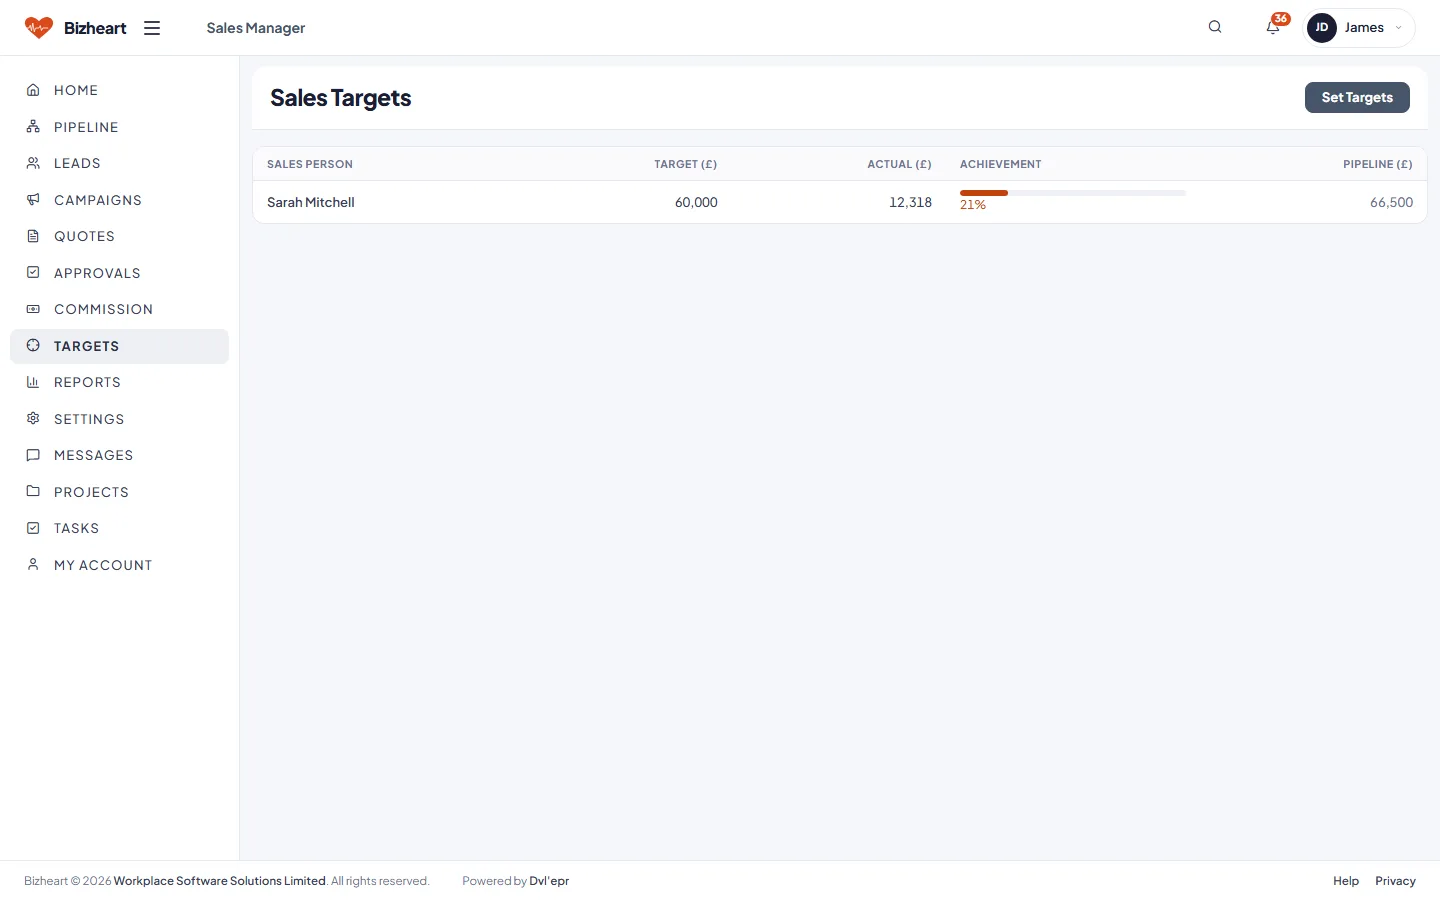
Task: Click the Reports bar chart icon
Action: [33, 382]
